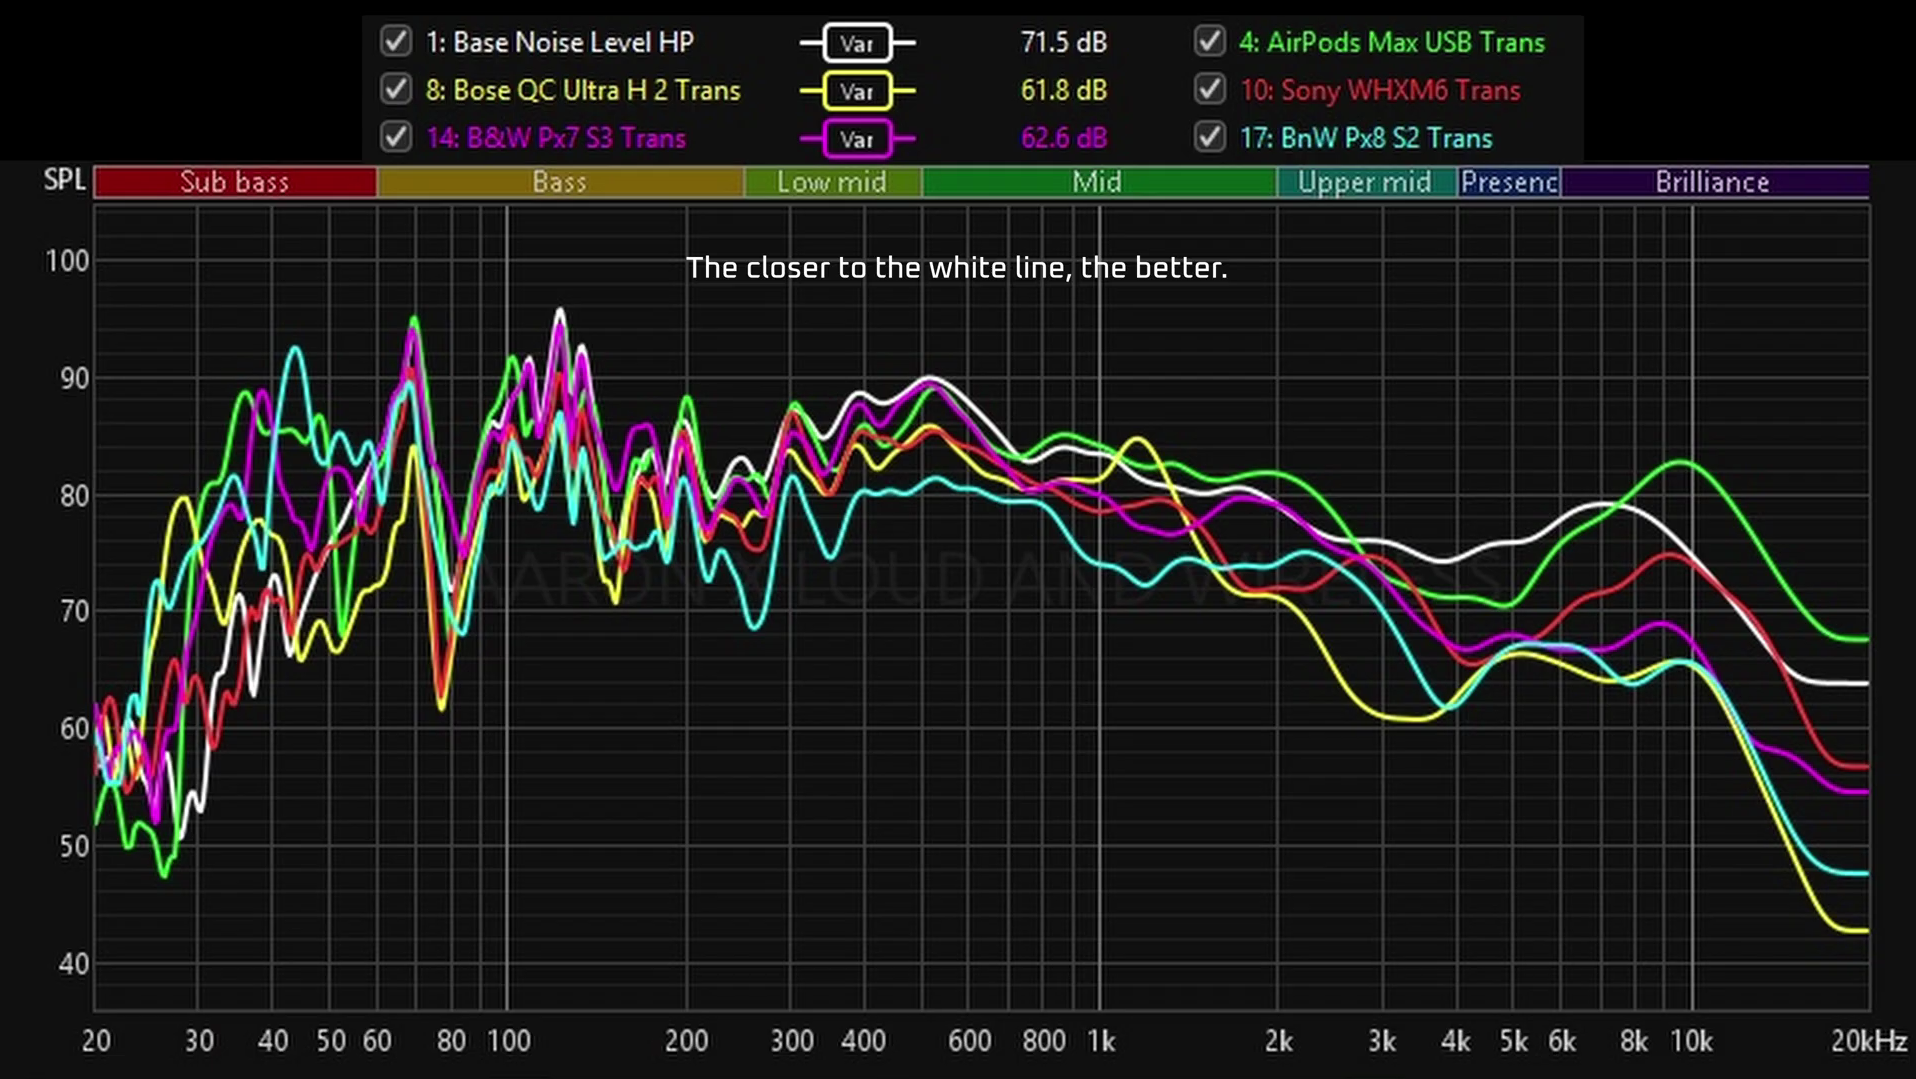The width and height of the screenshot is (1916, 1079).
Task: Select the 1: Base Noise Level HP label
Action: click(x=560, y=42)
